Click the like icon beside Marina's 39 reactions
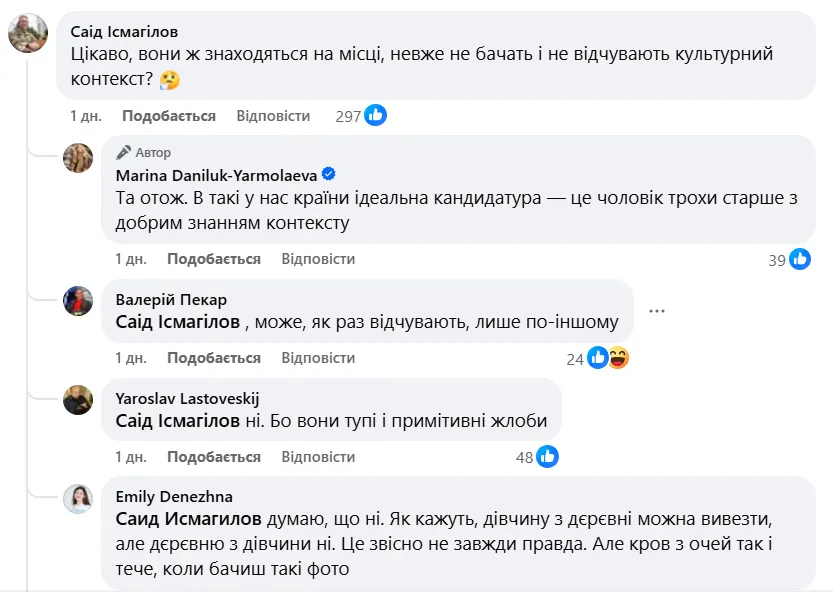Screen dimensions: 833x592 click(799, 258)
